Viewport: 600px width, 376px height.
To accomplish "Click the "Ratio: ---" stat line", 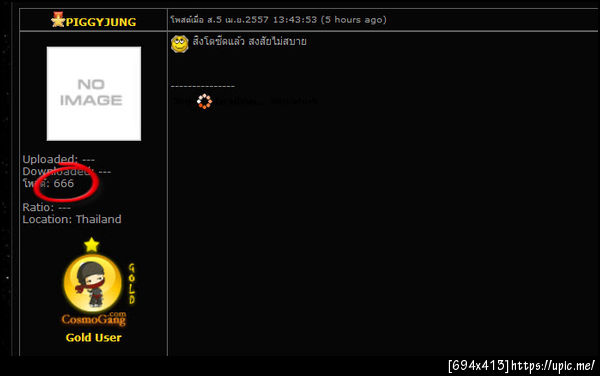I will [x=46, y=207].
